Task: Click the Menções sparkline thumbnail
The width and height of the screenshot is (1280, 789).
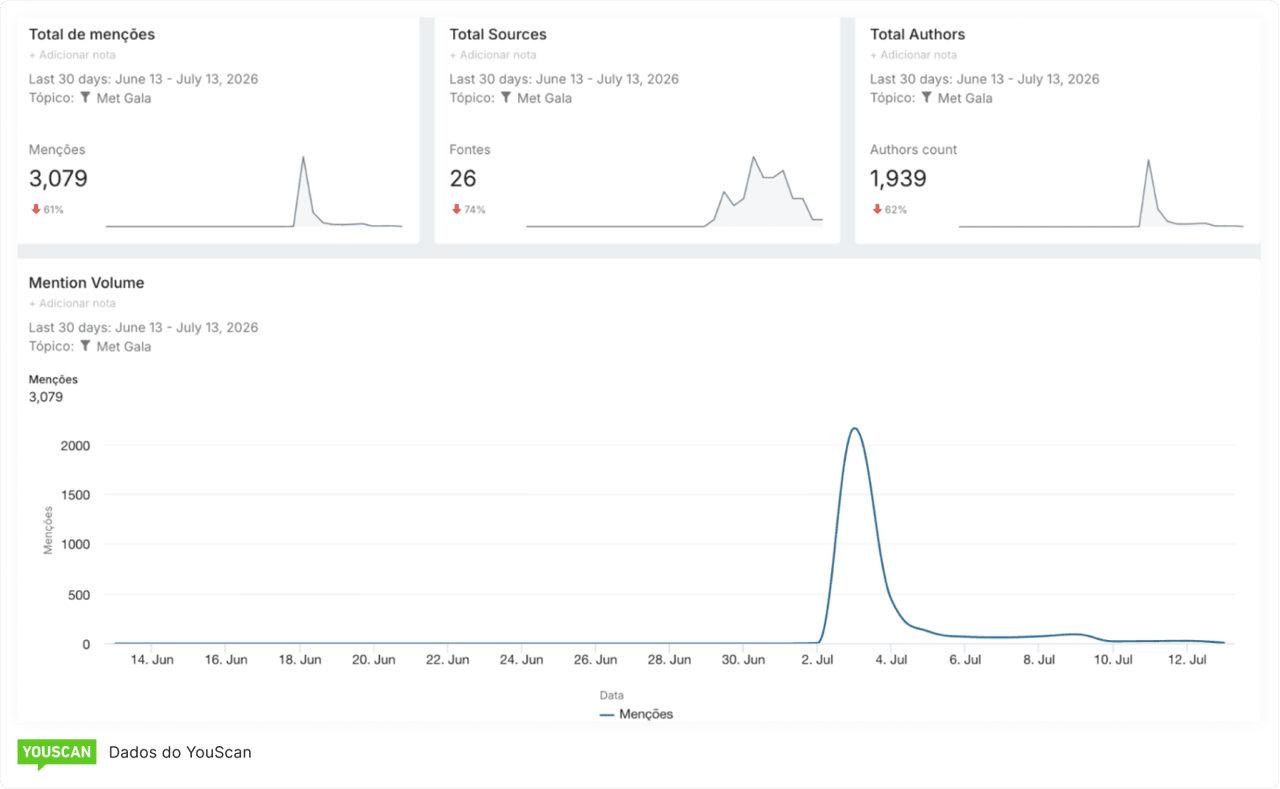Action: (x=254, y=191)
